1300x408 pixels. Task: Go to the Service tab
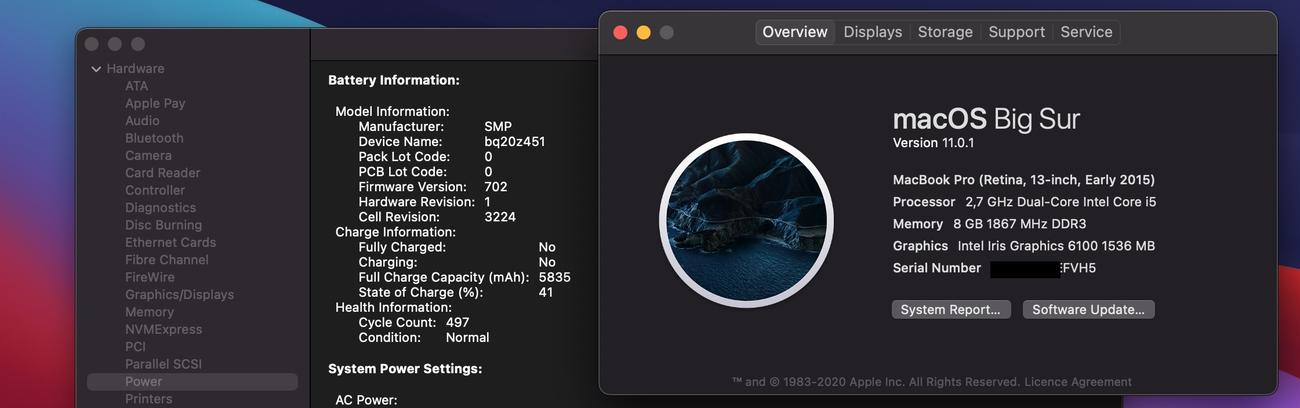point(1086,32)
